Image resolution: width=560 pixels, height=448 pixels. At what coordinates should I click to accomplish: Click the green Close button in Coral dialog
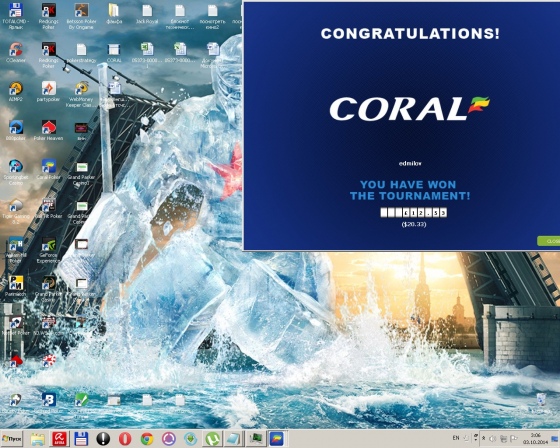coord(549,241)
